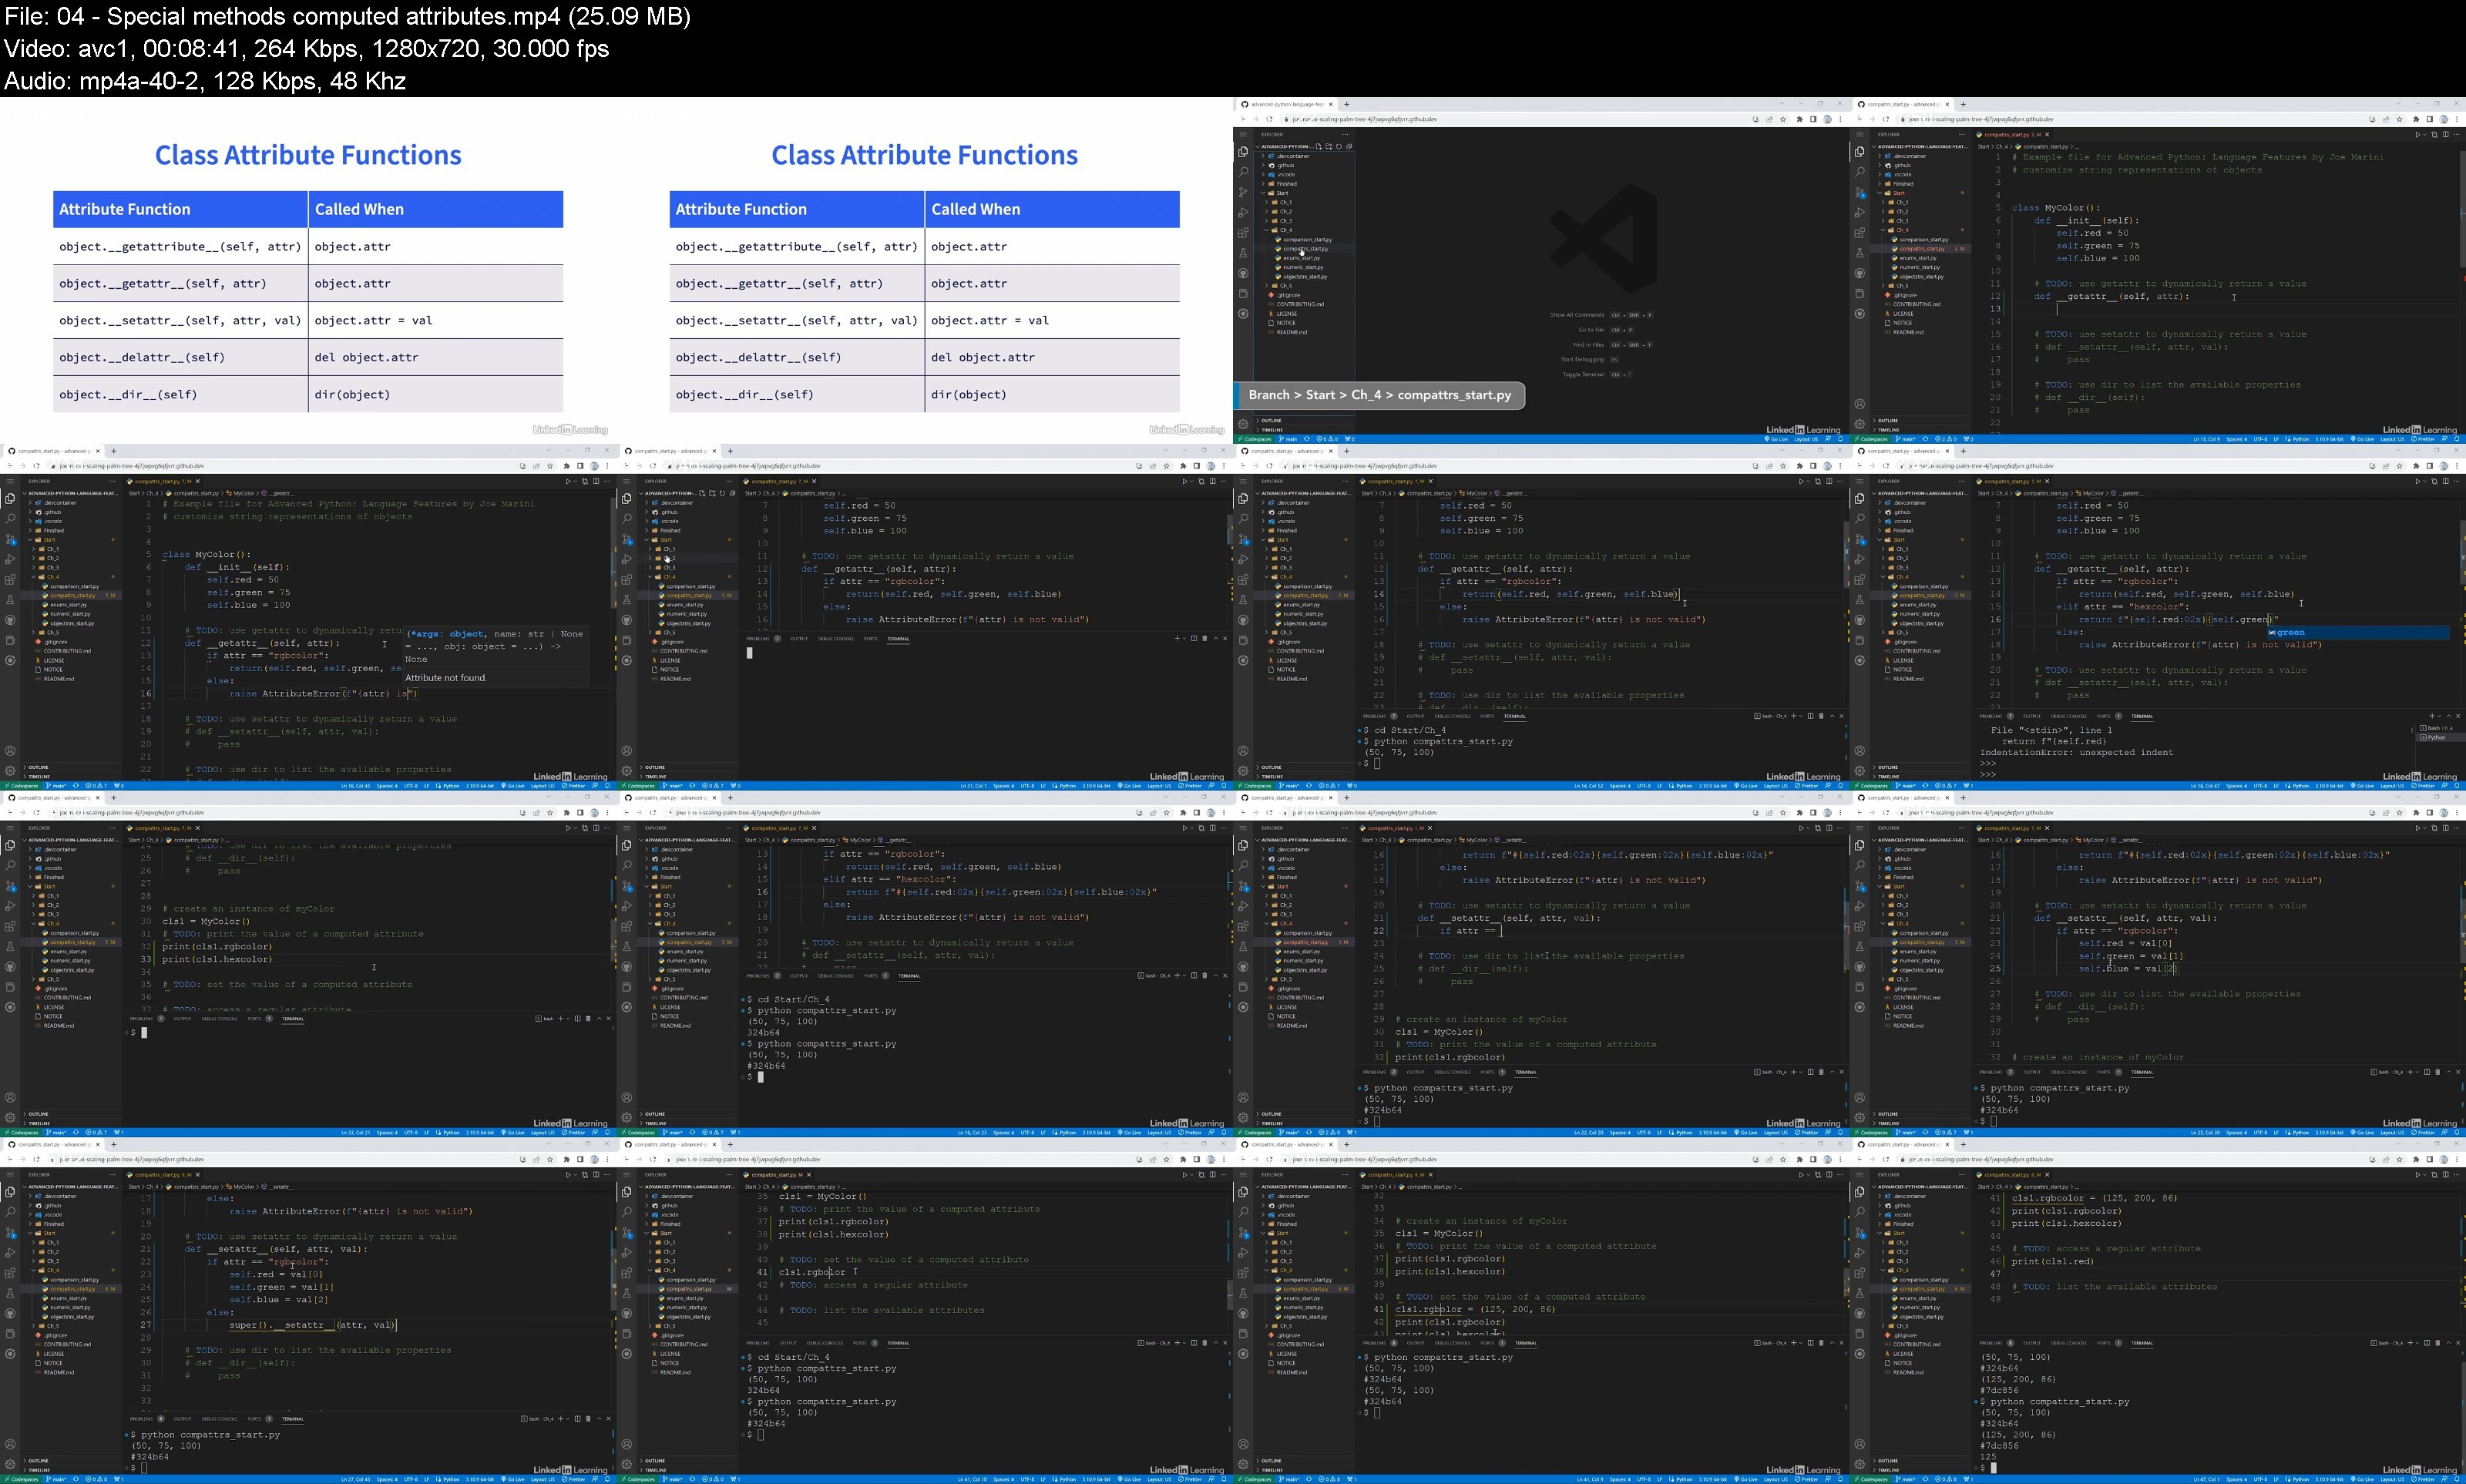This screenshot has width=2466, height=1484.
Task: Open the frame showing super().__setattr__(attr, val)
Action: 308,1311
